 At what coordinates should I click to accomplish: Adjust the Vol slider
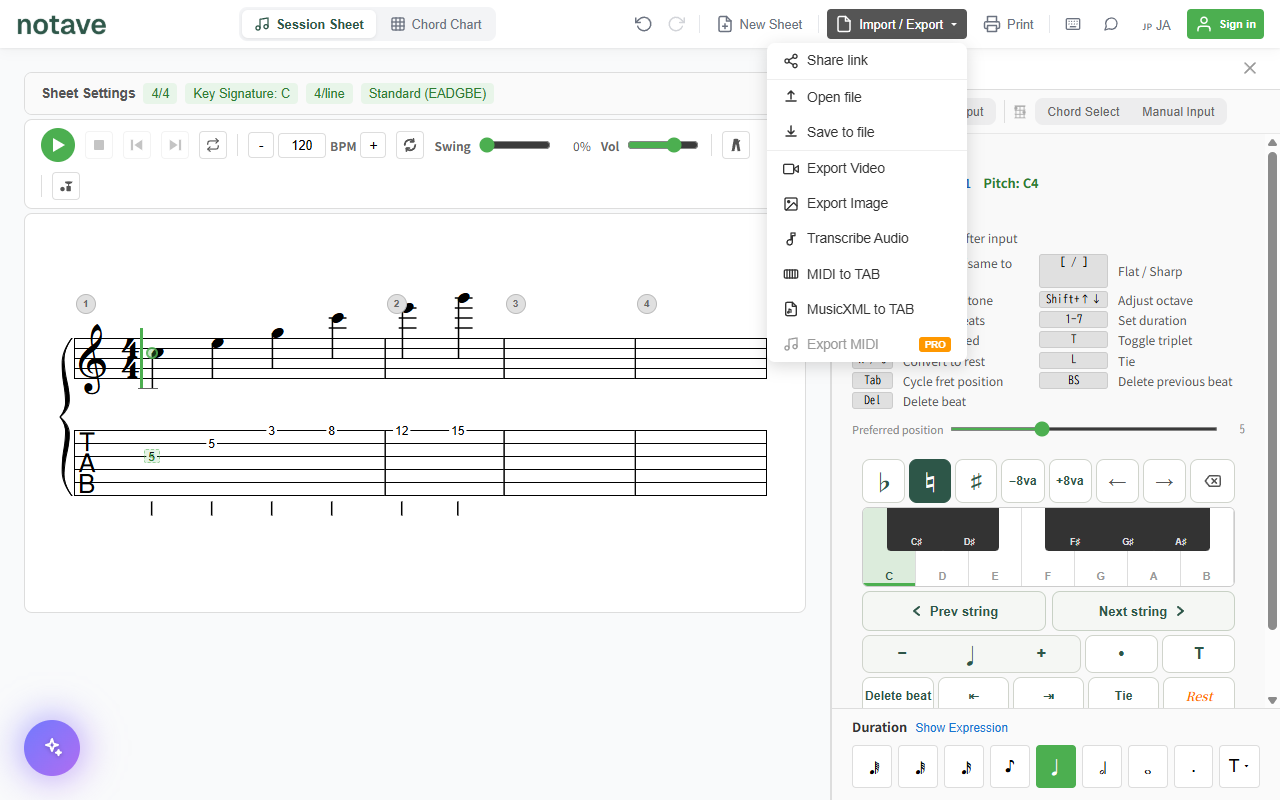[663, 145]
